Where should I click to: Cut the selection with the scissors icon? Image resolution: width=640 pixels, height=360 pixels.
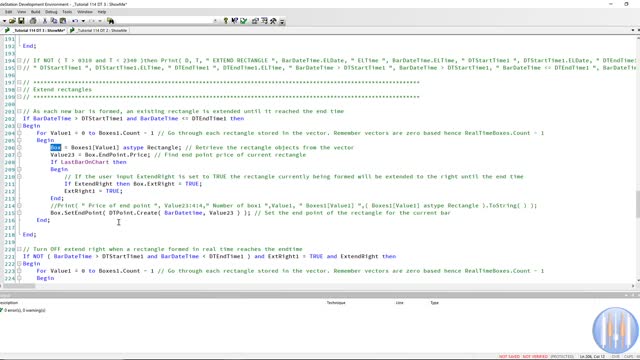(x=45, y=20)
